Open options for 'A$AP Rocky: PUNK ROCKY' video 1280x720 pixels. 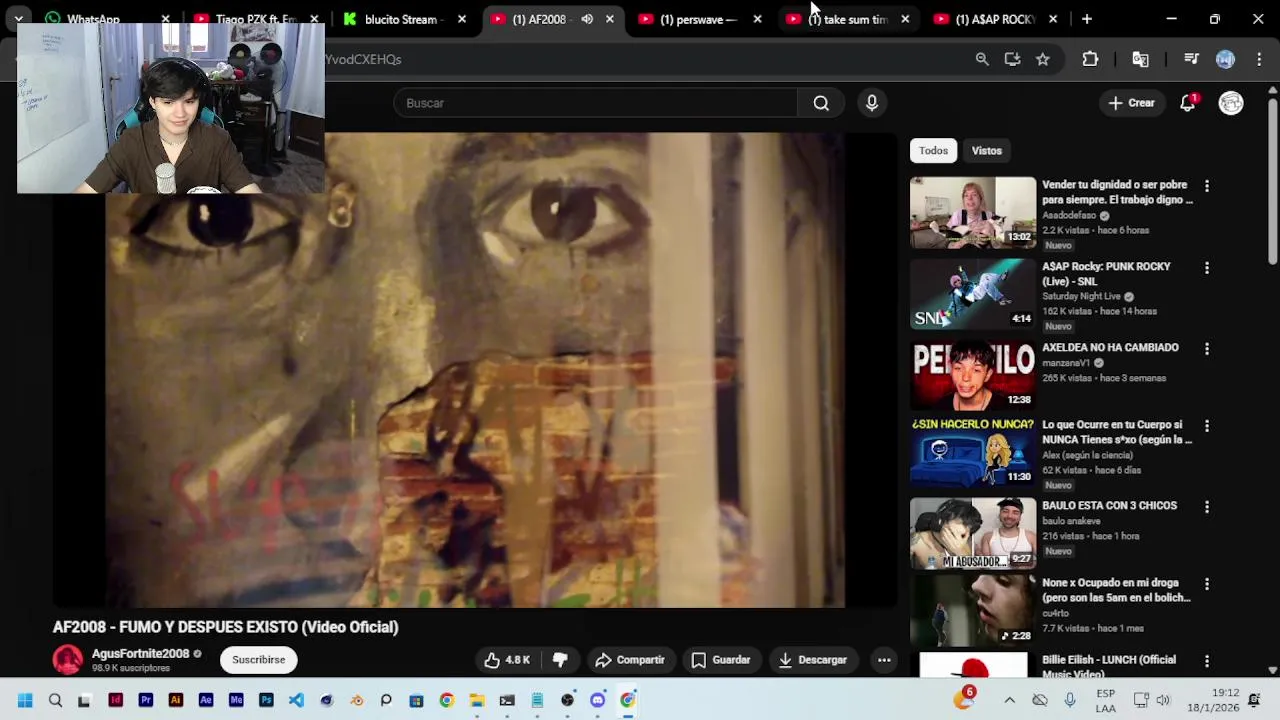[x=1207, y=268]
